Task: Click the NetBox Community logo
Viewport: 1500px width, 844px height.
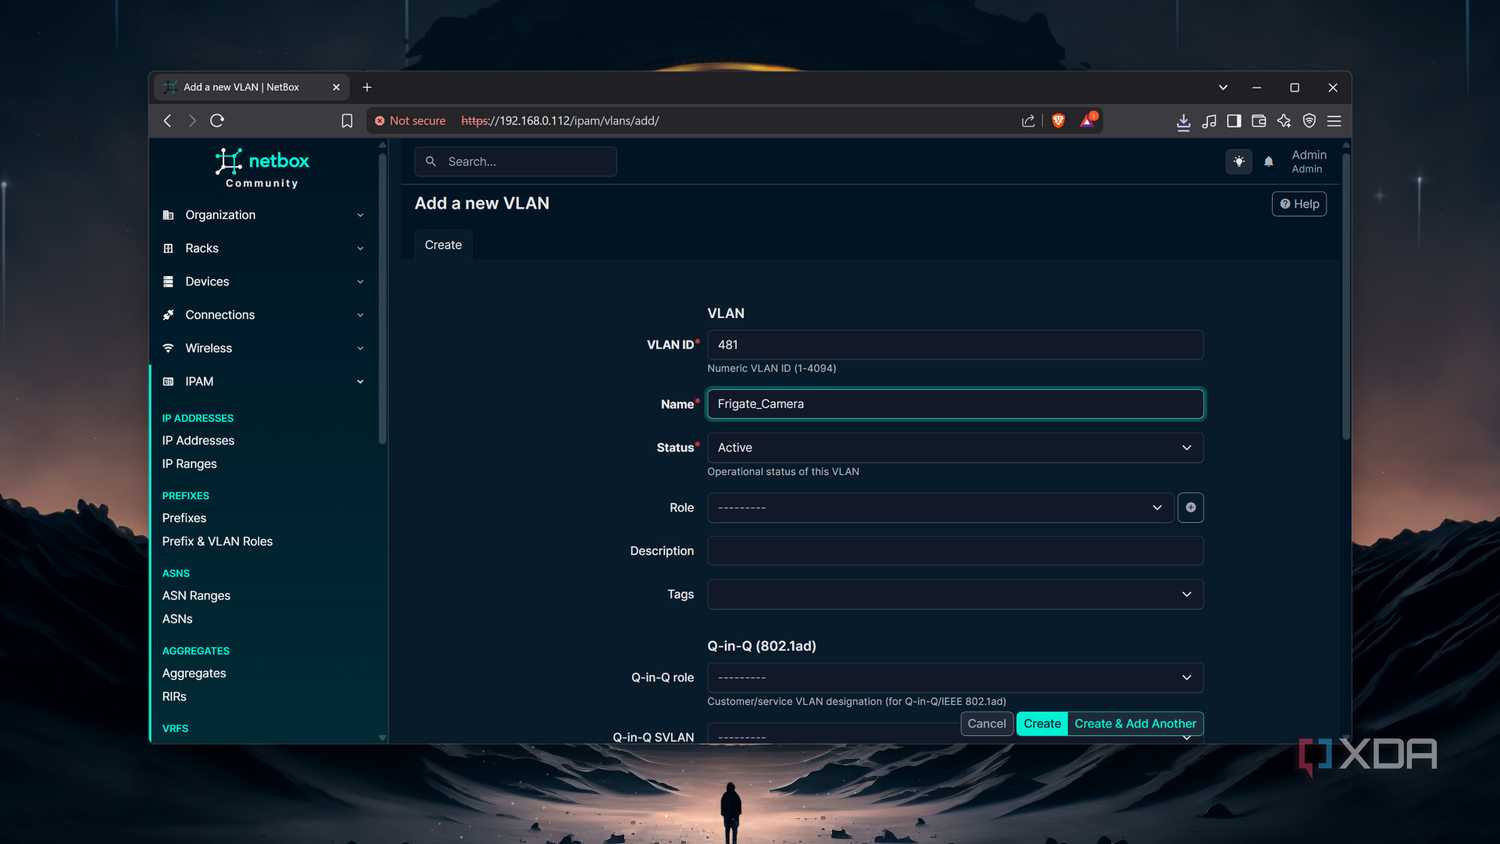Action: 262,168
